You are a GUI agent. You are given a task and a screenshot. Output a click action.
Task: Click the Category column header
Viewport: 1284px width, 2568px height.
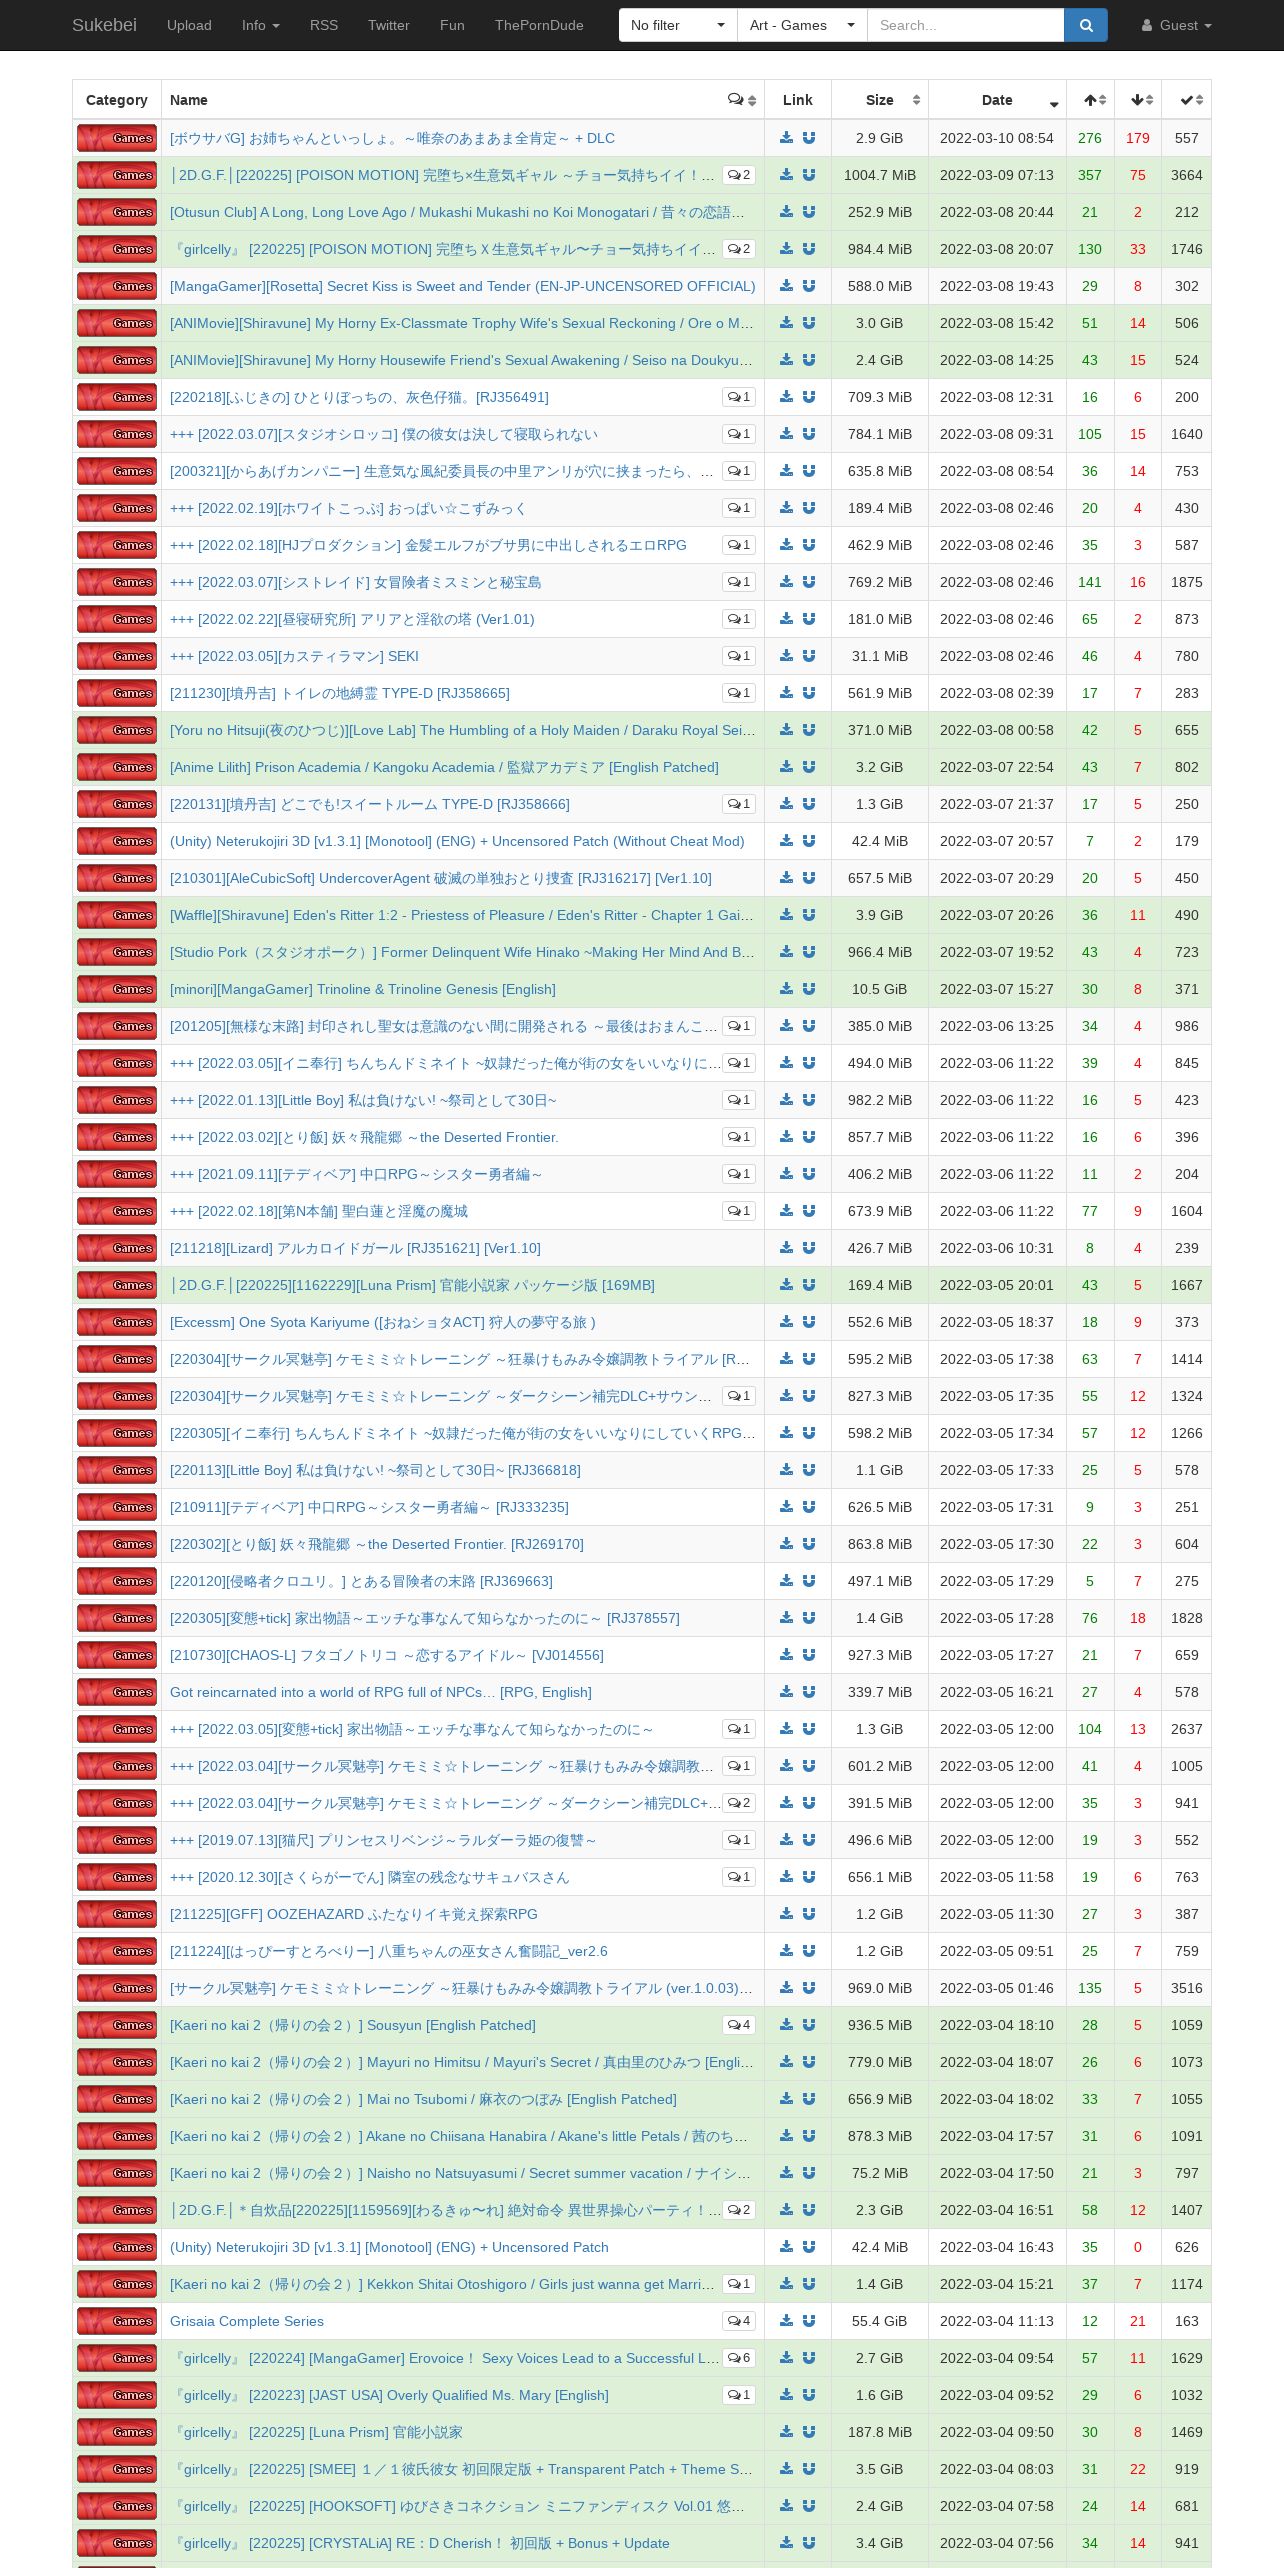(117, 100)
